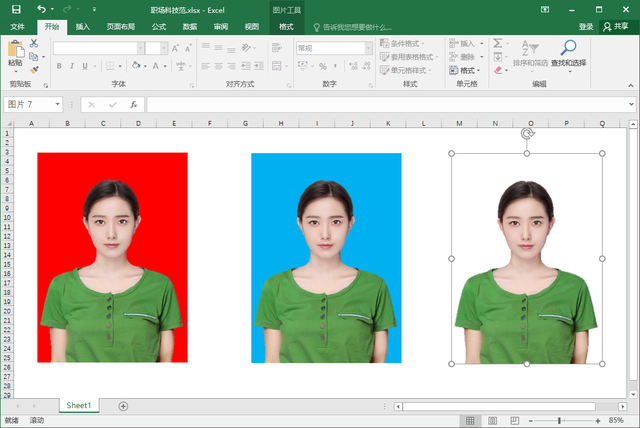Click the zoom slider in status bar

click(x=559, y=421)
